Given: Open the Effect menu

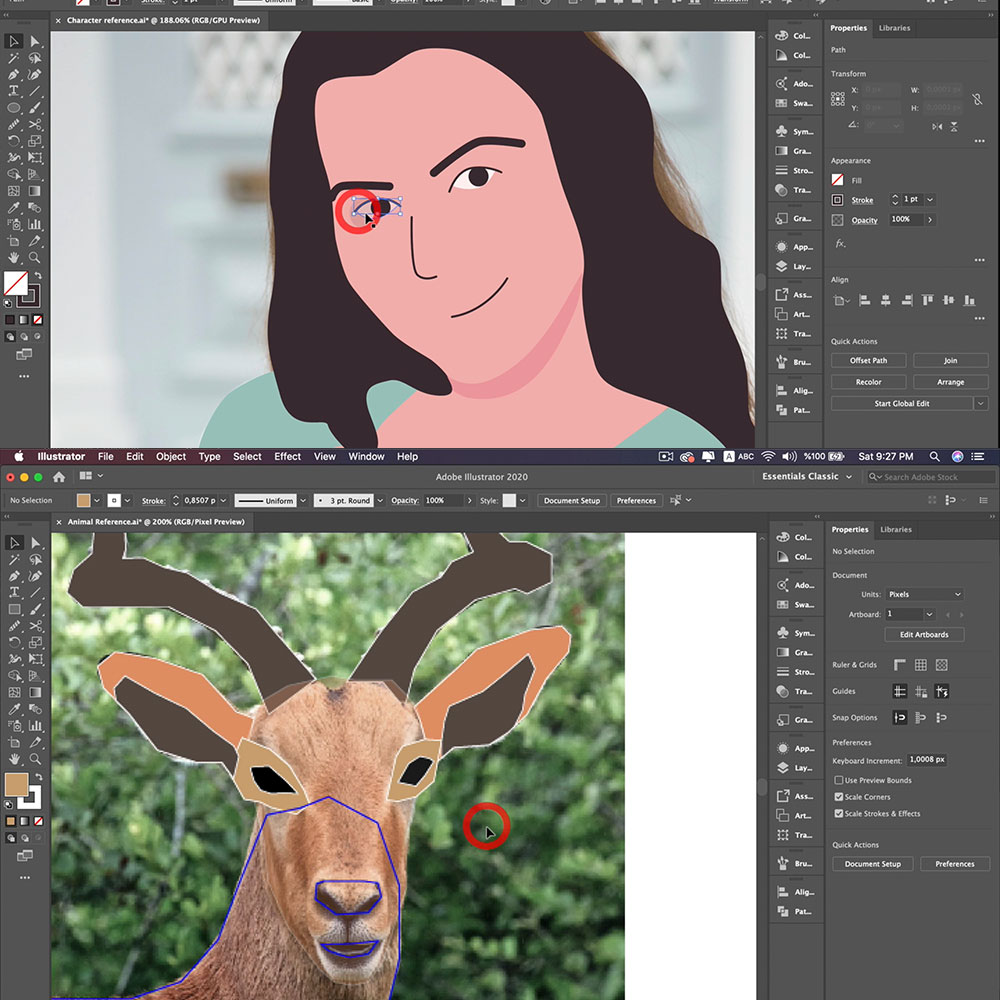Looking at the screenshot, I should pos(288,457).
